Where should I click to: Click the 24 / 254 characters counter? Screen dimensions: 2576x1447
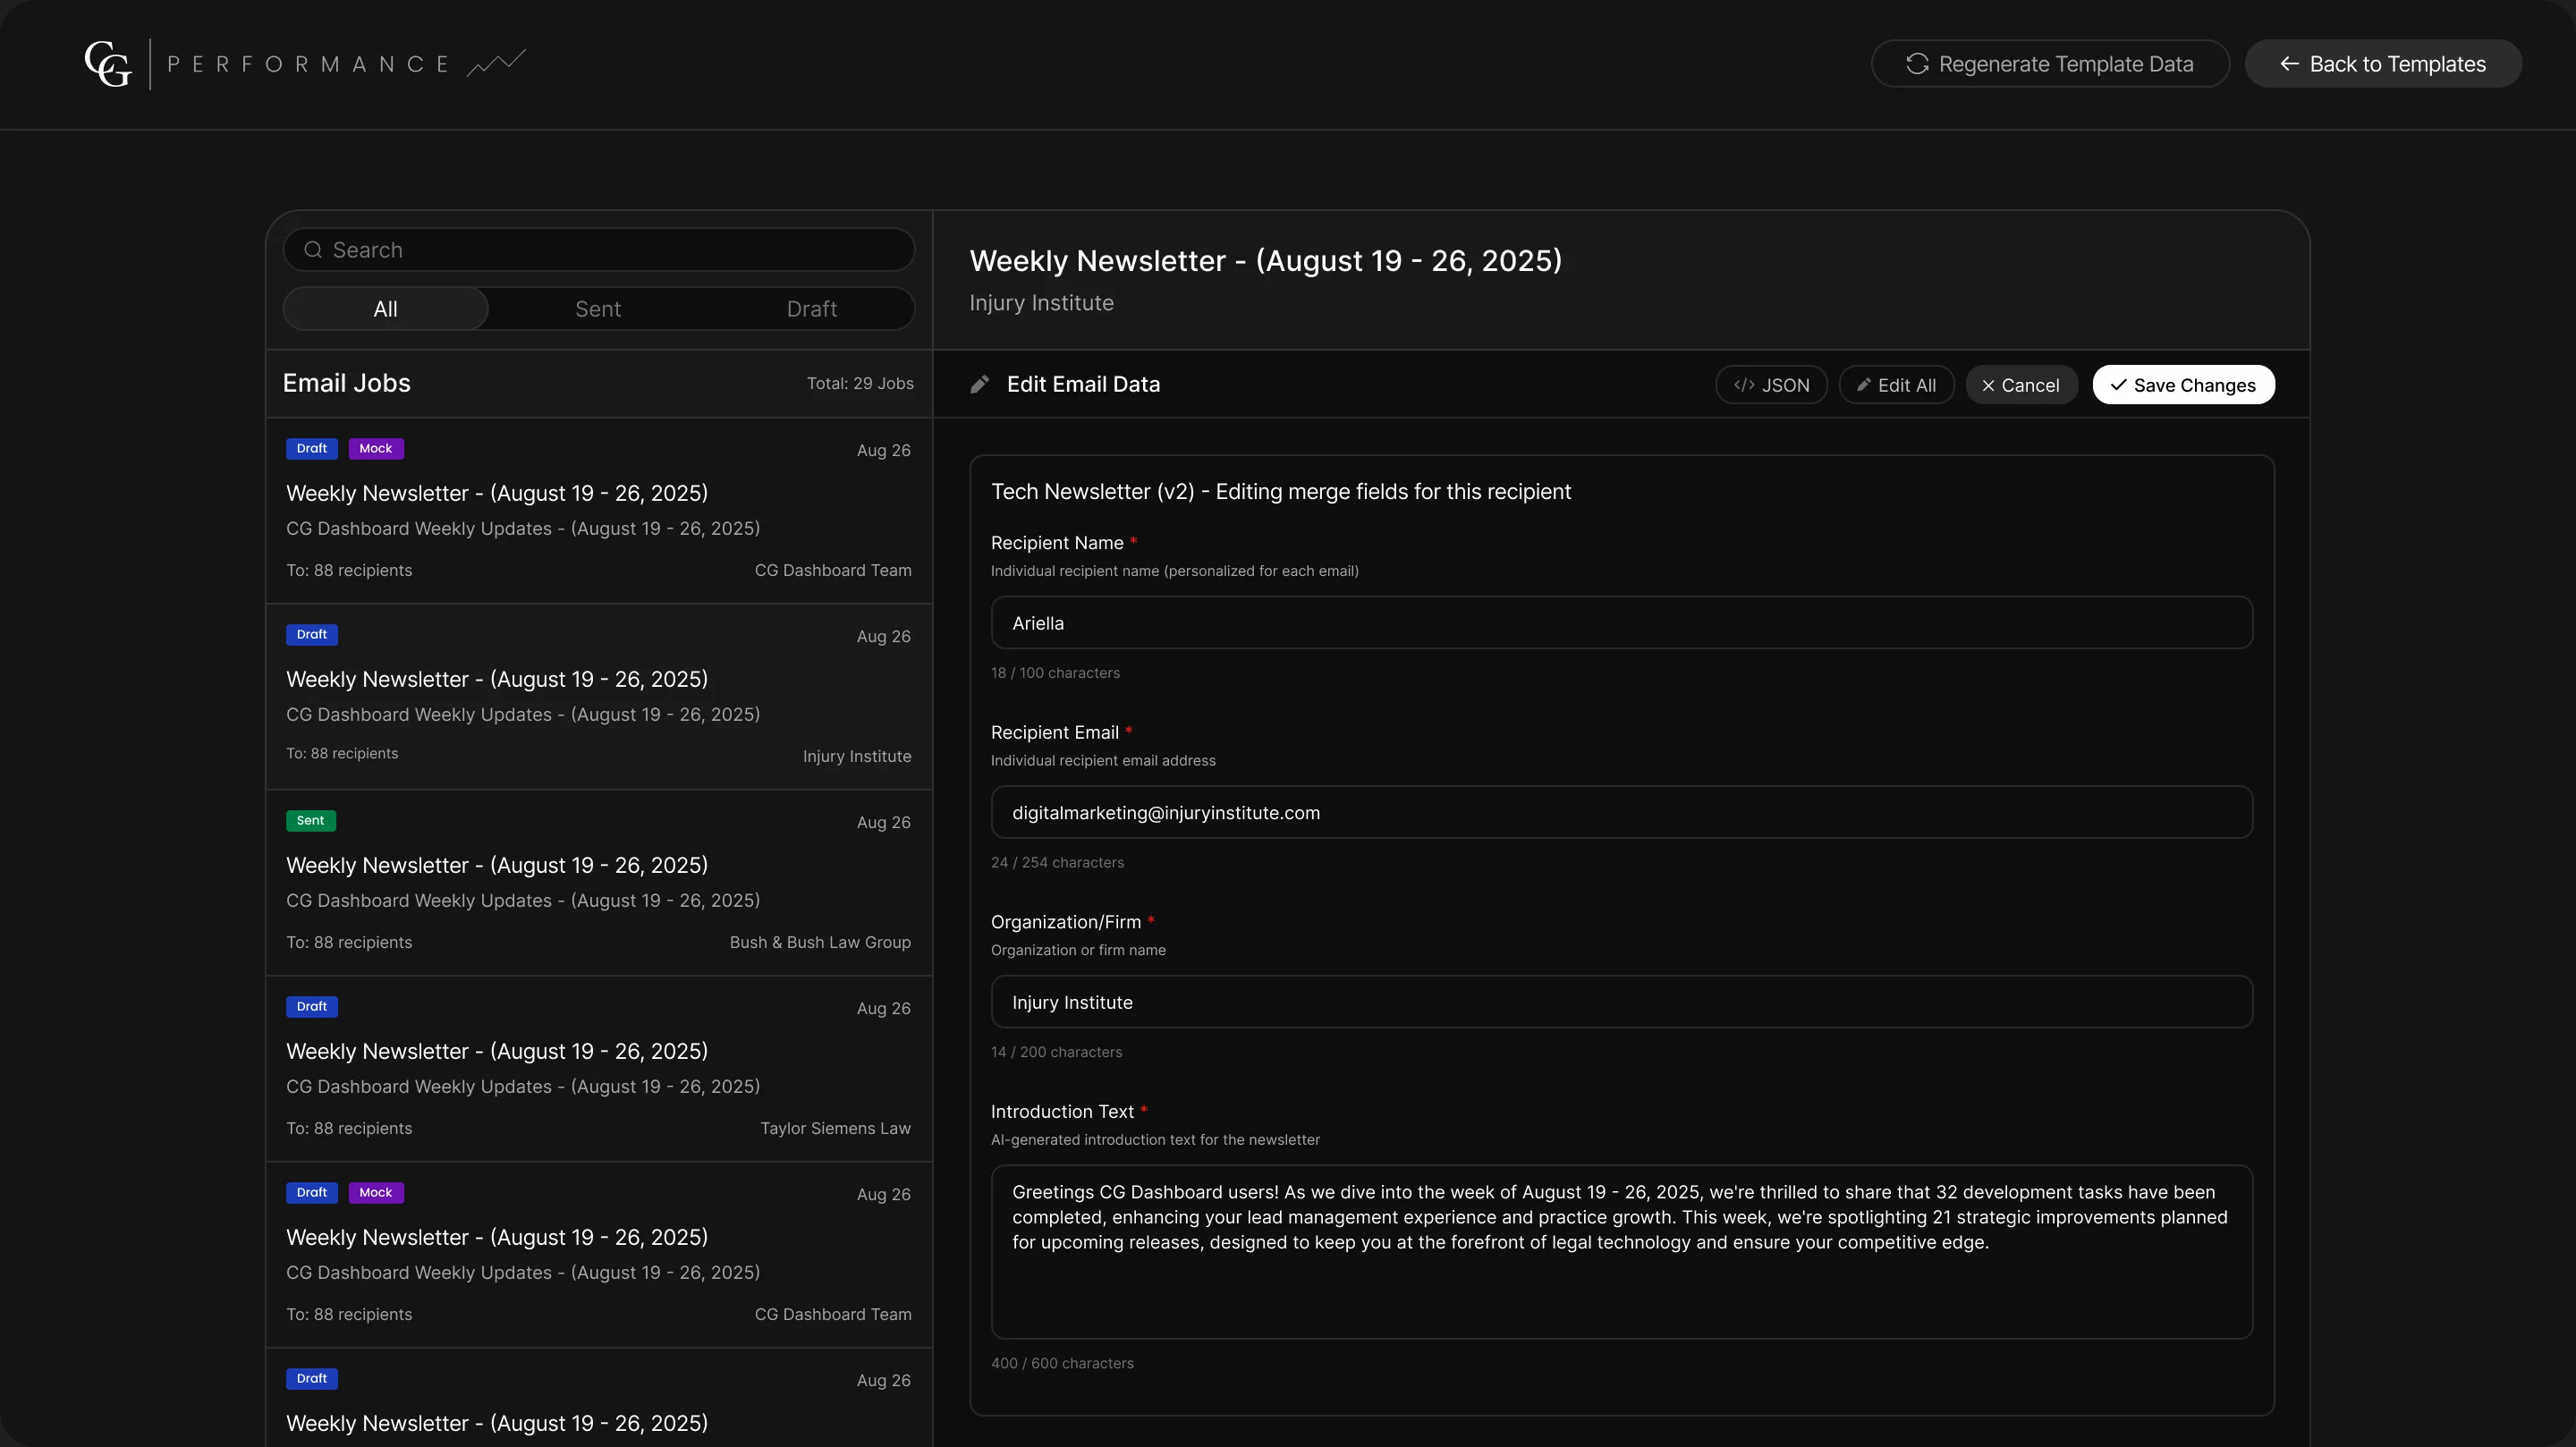click(x=1057, y=863)
